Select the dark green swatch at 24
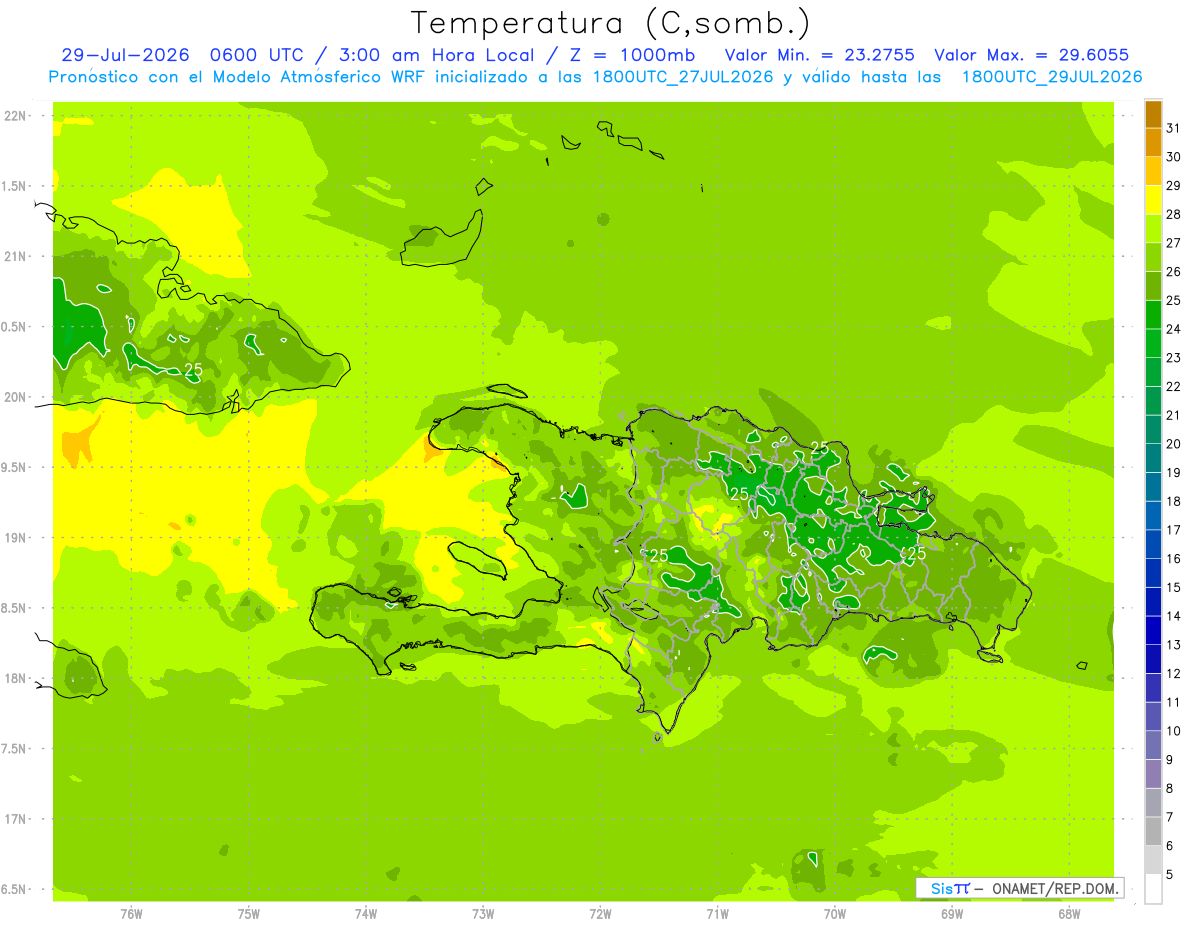This screenshot has height=927, width=1200. click(x=1153, y=315)
